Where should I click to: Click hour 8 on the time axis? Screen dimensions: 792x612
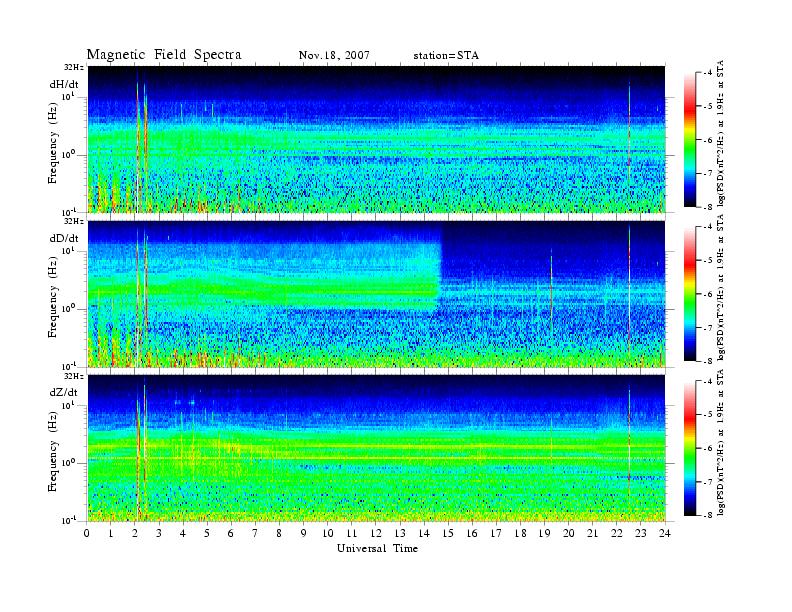(x=279, y=533)
